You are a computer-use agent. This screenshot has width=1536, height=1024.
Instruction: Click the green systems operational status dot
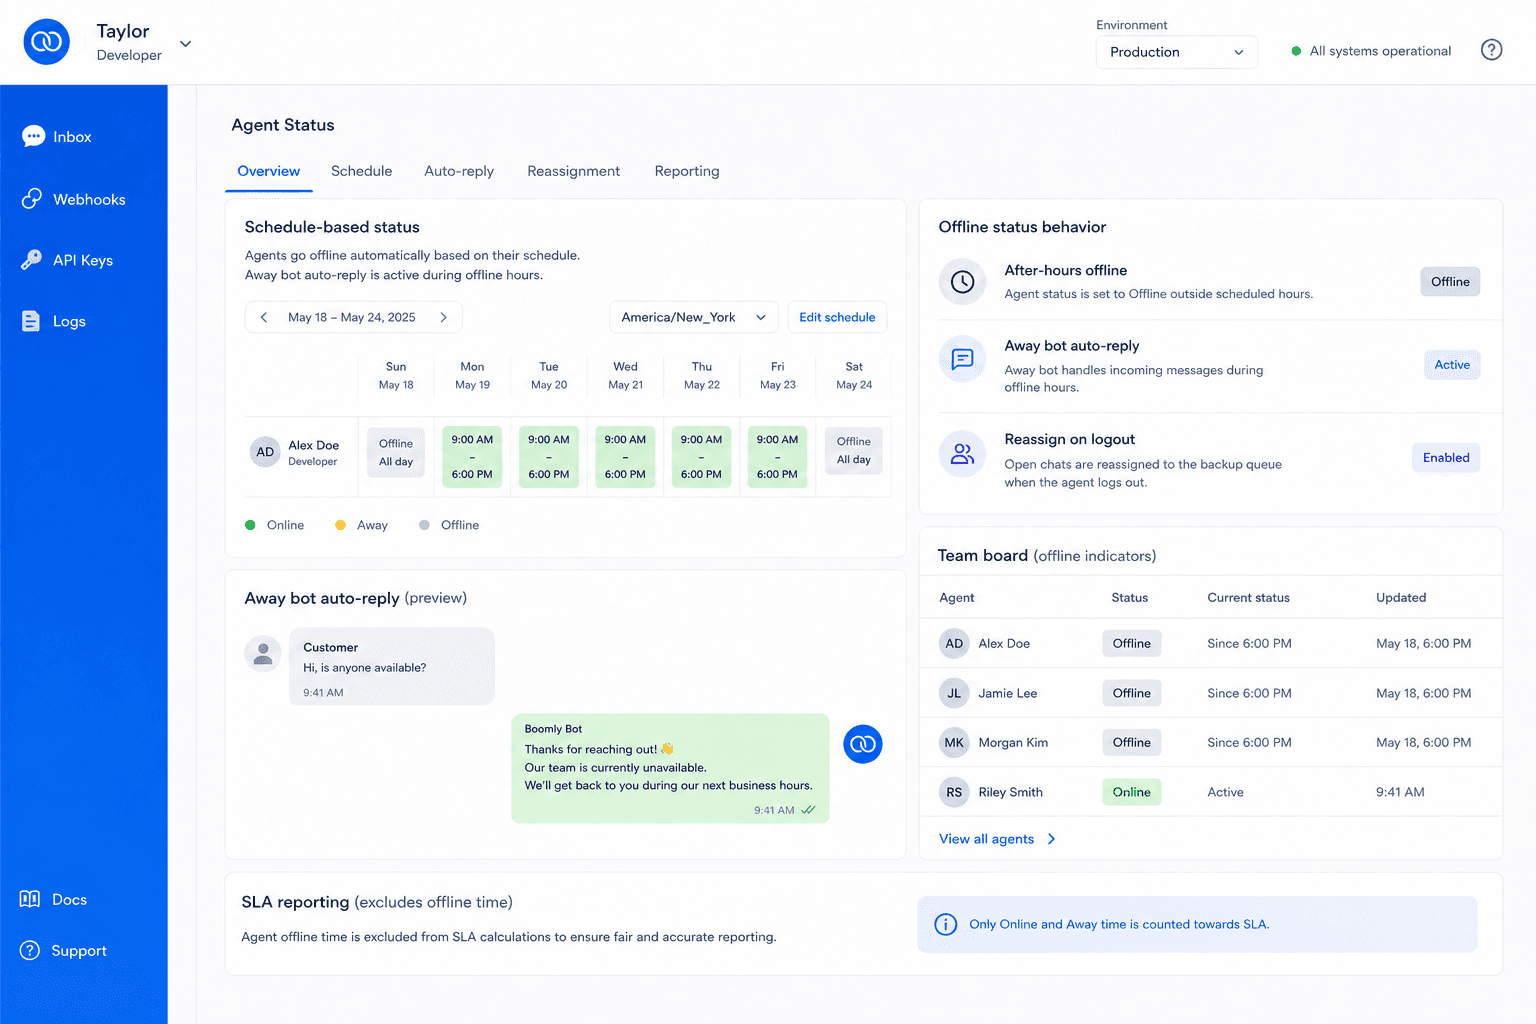pos(1296,51)
